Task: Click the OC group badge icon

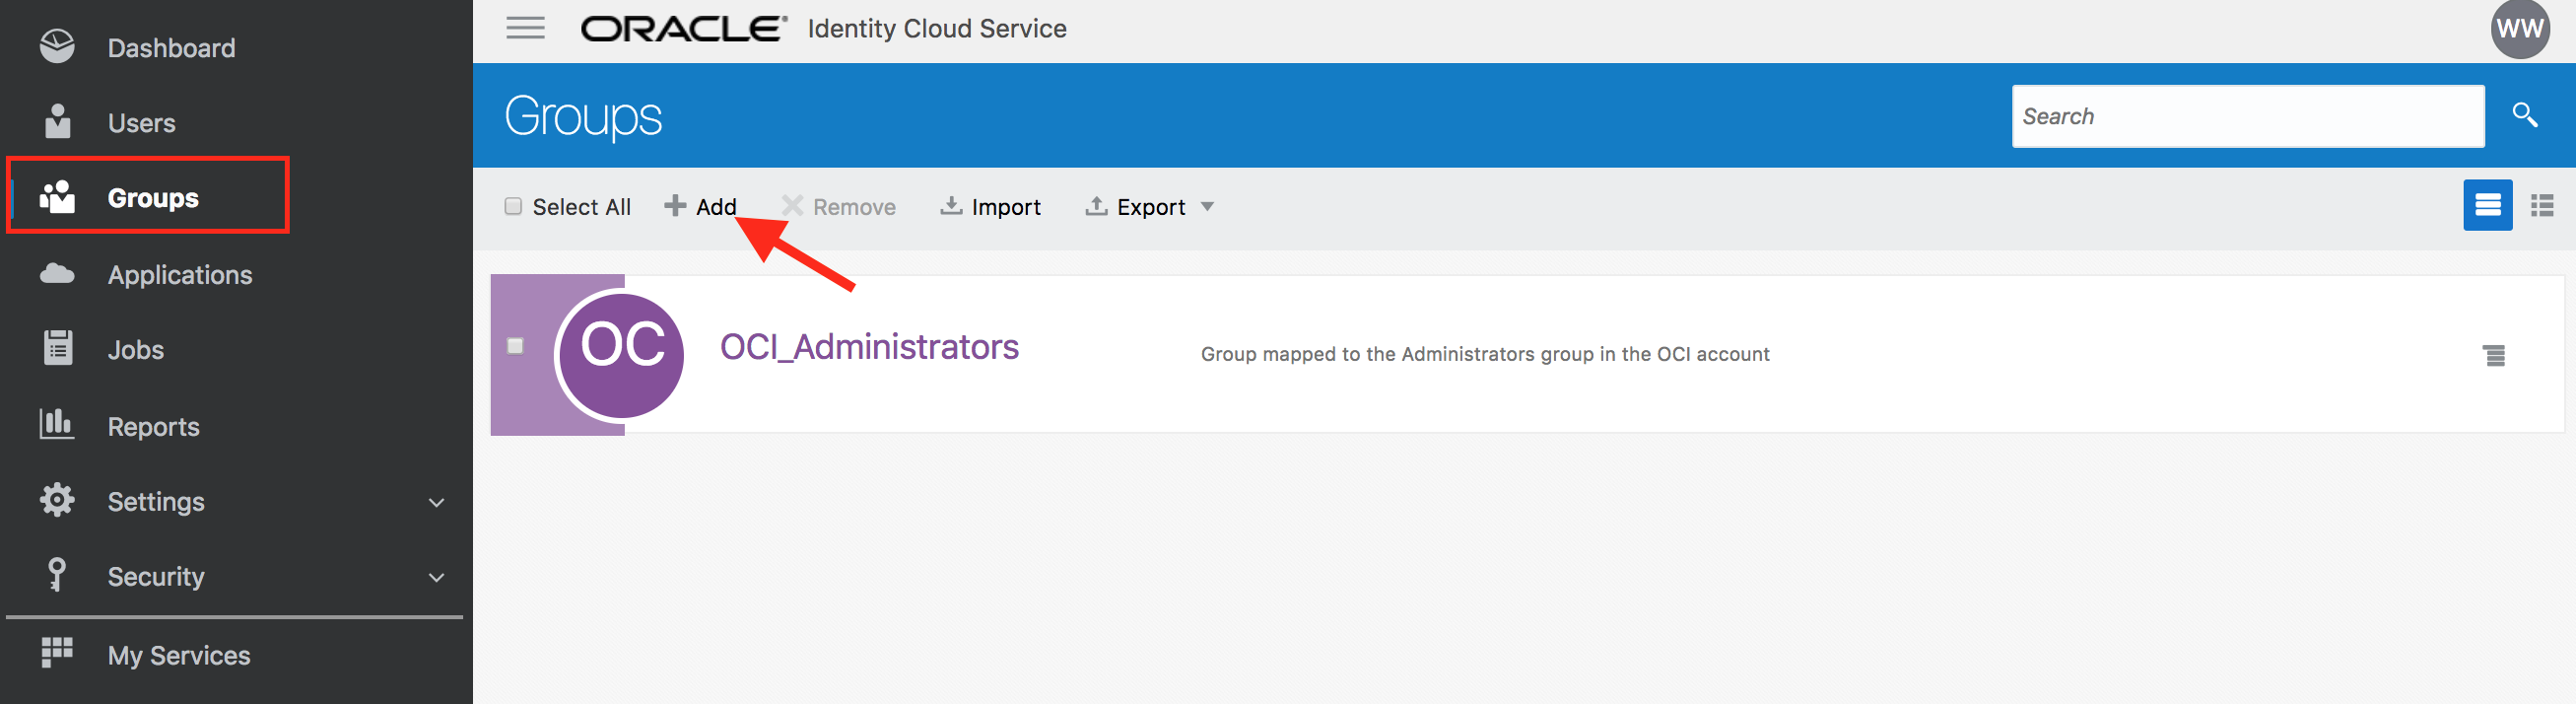Action: tap(622, 354)
